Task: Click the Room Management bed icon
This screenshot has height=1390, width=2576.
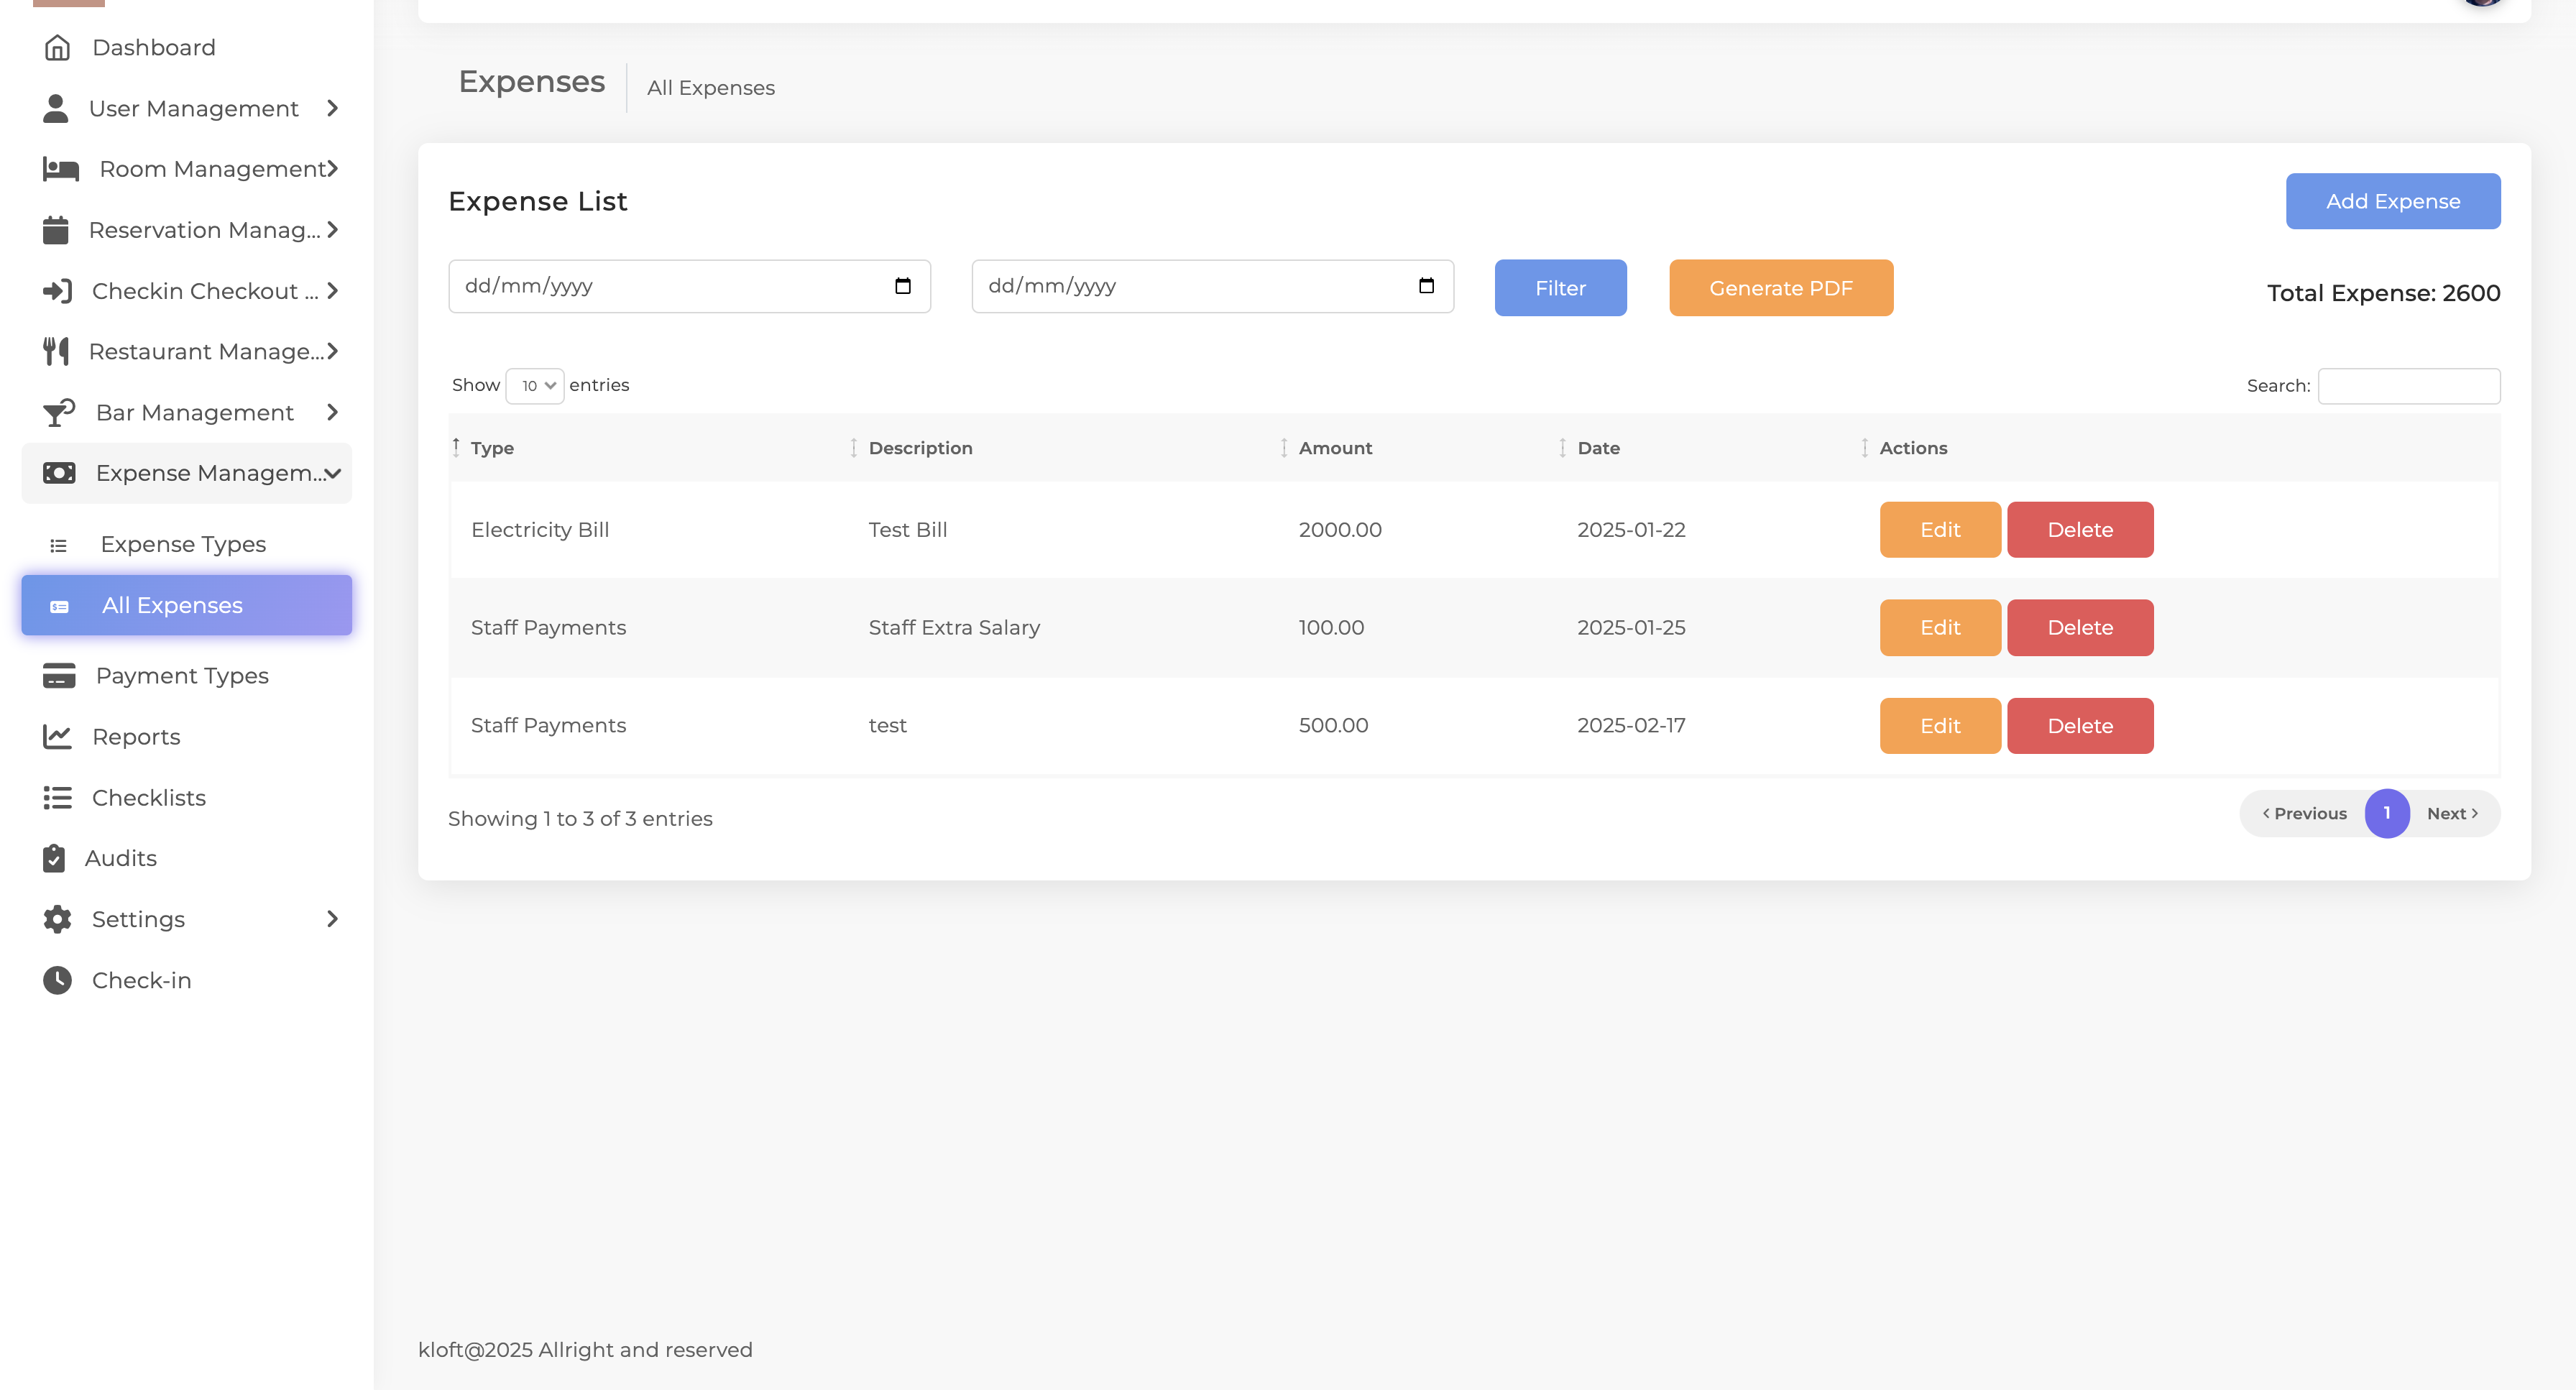Action: click(x=60, y=169)
